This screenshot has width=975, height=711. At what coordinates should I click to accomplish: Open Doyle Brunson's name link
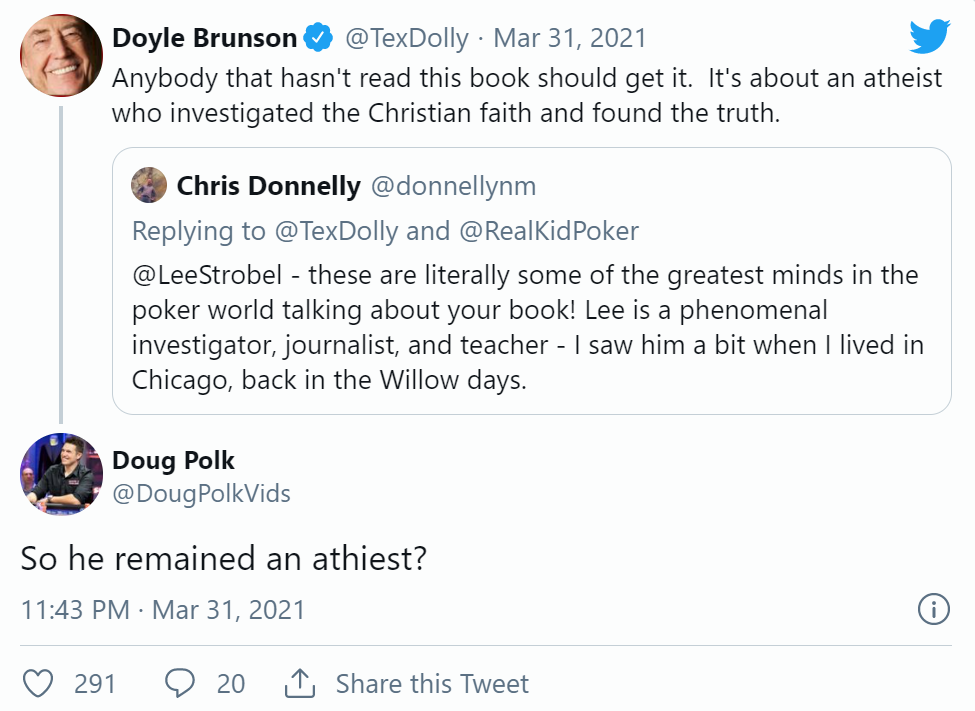pos(204,39)
